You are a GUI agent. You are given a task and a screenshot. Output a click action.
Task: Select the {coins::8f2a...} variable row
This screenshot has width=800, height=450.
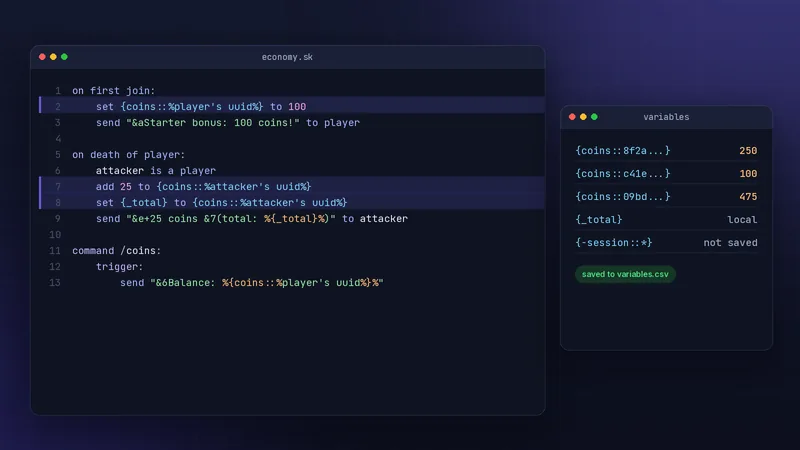(x=666, y=151)
